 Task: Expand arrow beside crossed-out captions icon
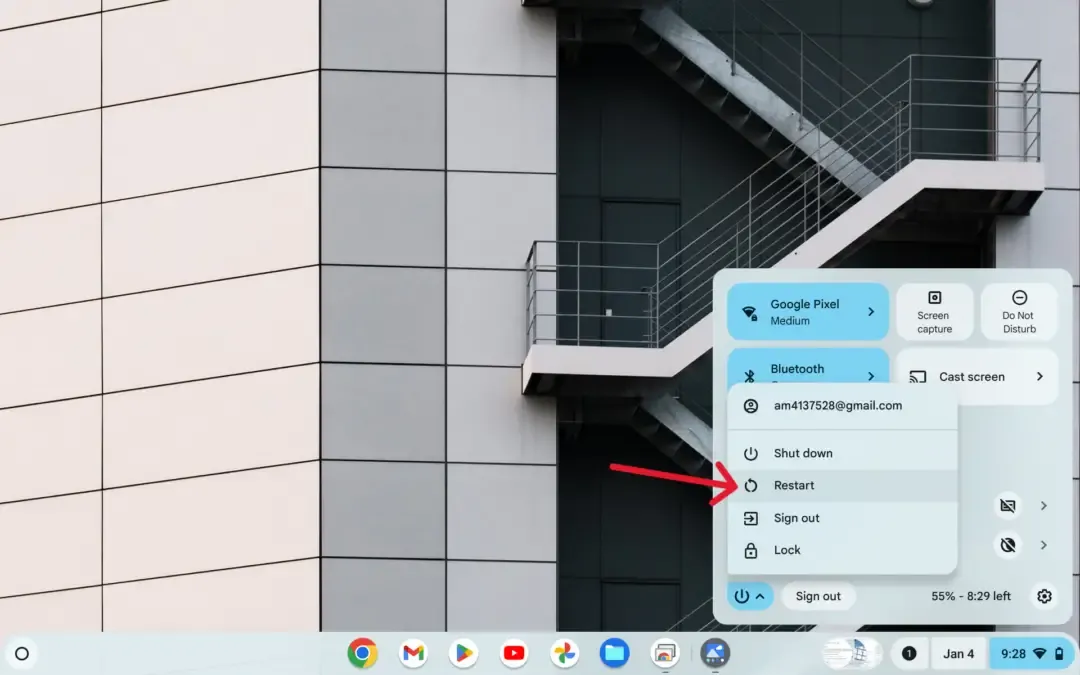coord(1043,506)
